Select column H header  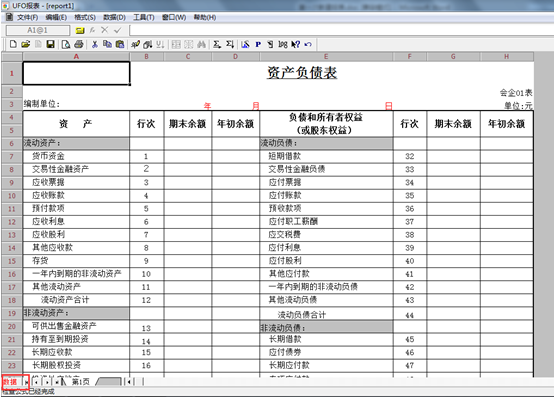click(507, 57)
